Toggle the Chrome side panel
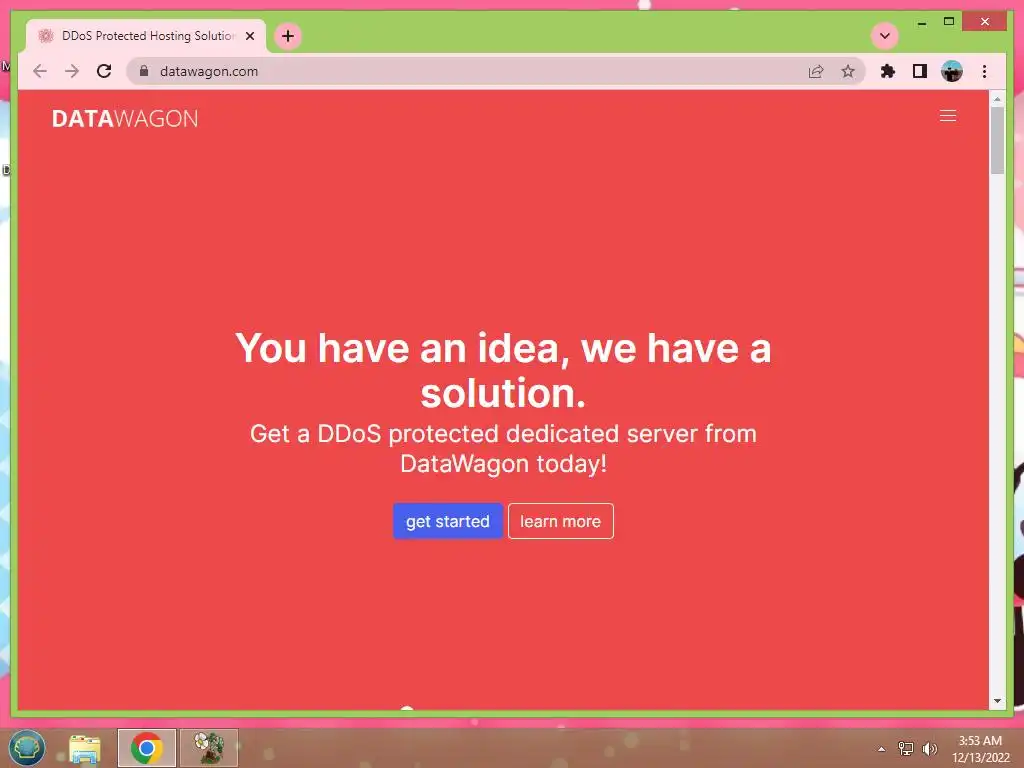This screenshot has height=768, width=1024. (x=920, y=71)
